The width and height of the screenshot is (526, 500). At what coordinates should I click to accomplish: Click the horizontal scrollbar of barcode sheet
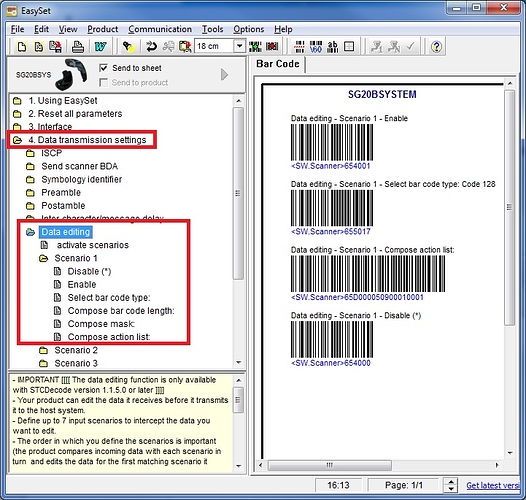pyautogui.click(x=379, y=465)
